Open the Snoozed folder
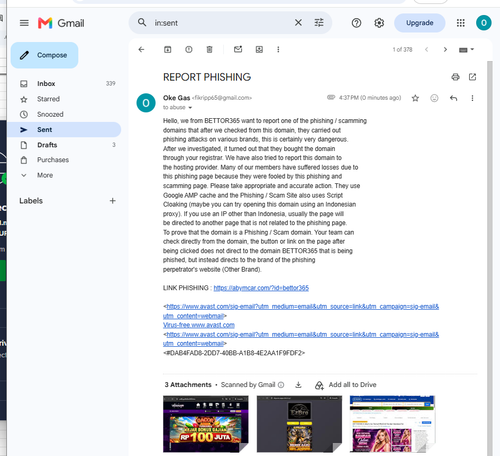This screenshot has height=456, width=500. (x=64, y=114)
